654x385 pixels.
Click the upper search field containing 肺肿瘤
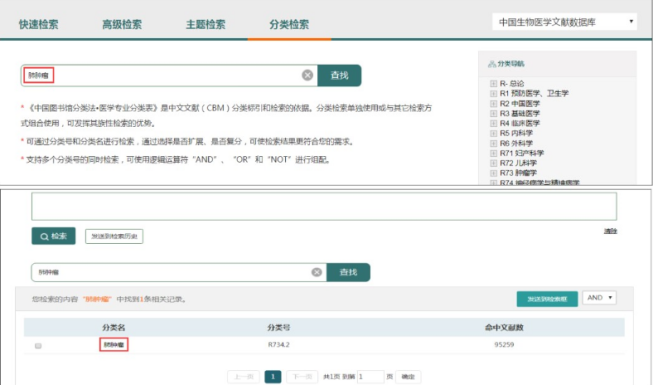click(169, 75)
